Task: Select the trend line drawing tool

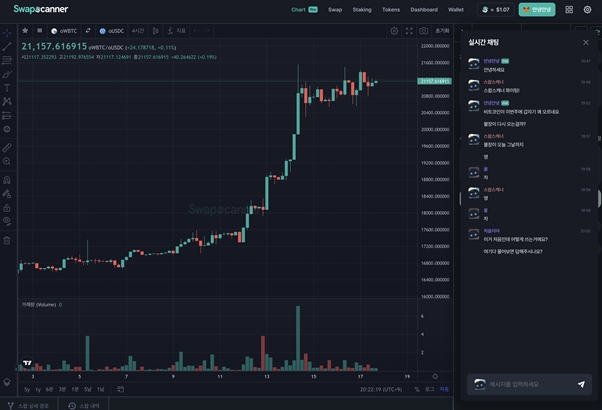Action: pyautogui.click(x=7, y=46)
